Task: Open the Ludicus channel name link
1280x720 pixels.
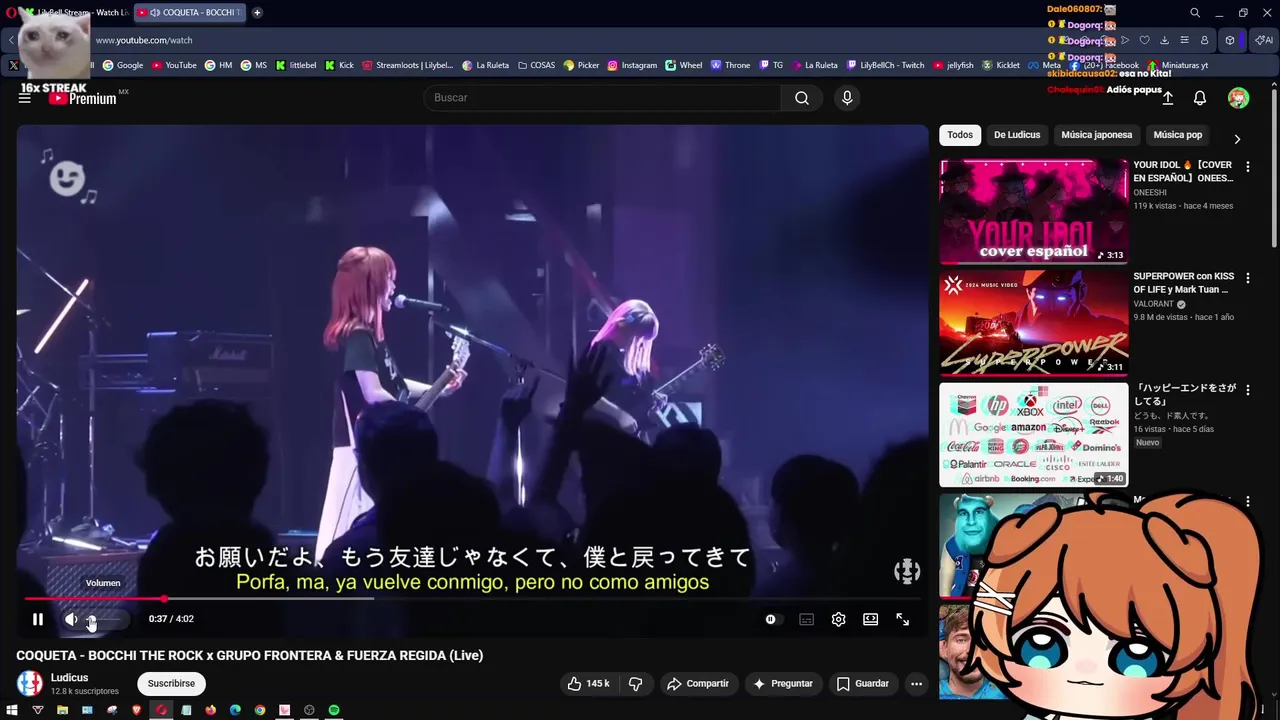Action: click(x=70, y=678)
